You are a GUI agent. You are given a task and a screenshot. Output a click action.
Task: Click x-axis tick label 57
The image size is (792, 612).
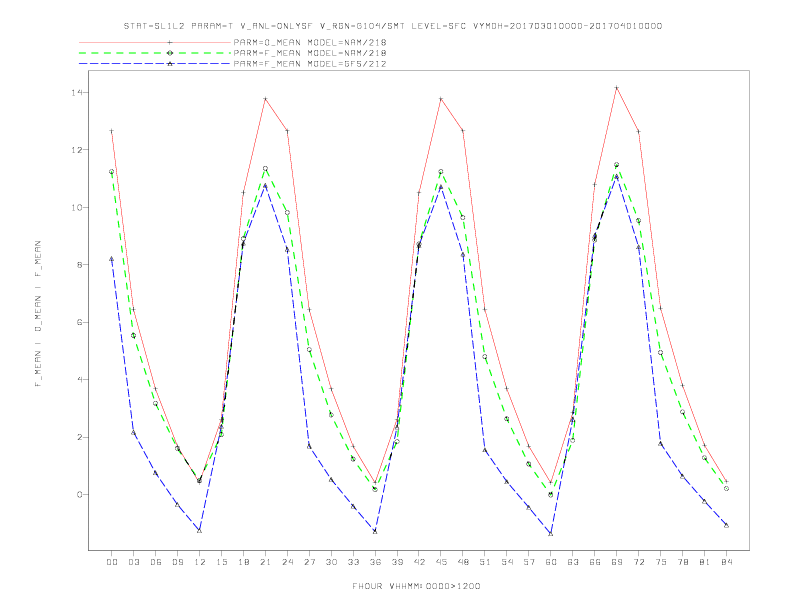[x=529, y=562]
